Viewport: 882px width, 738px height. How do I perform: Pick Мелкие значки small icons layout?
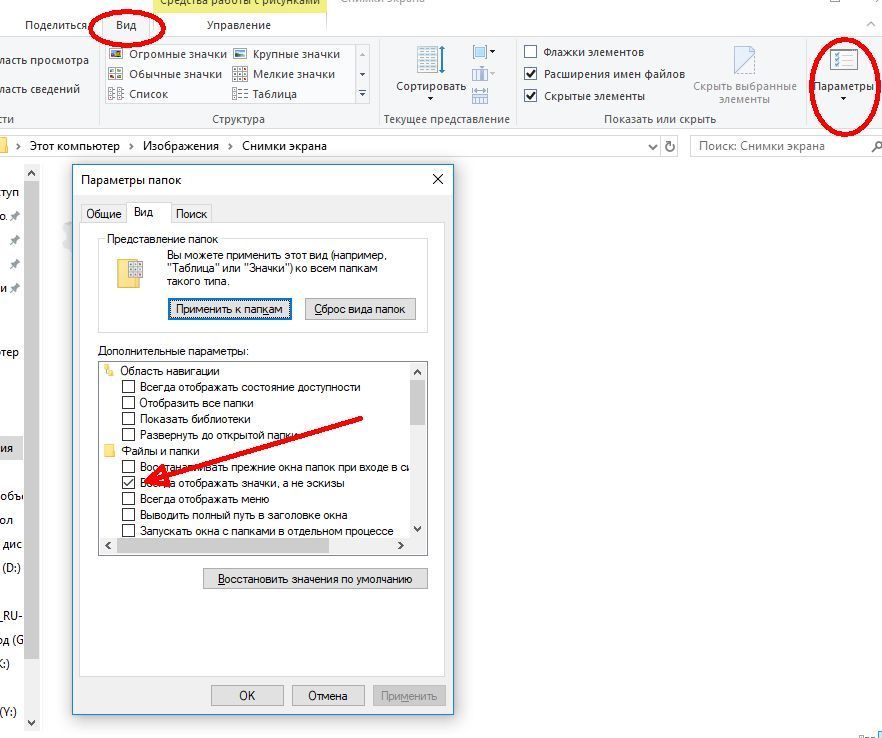(283, 74)
